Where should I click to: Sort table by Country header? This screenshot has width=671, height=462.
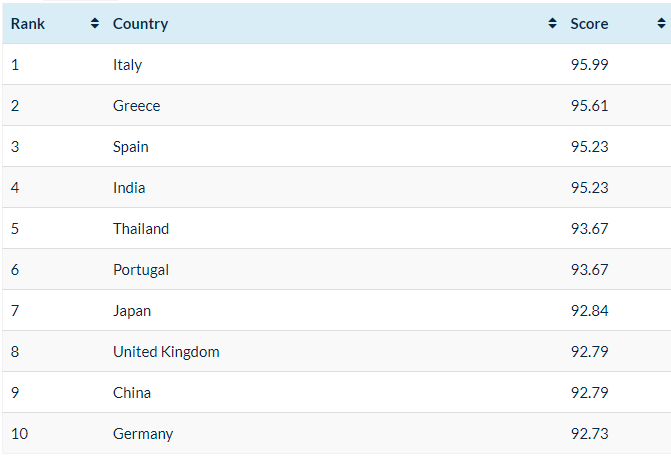(141, 24)
